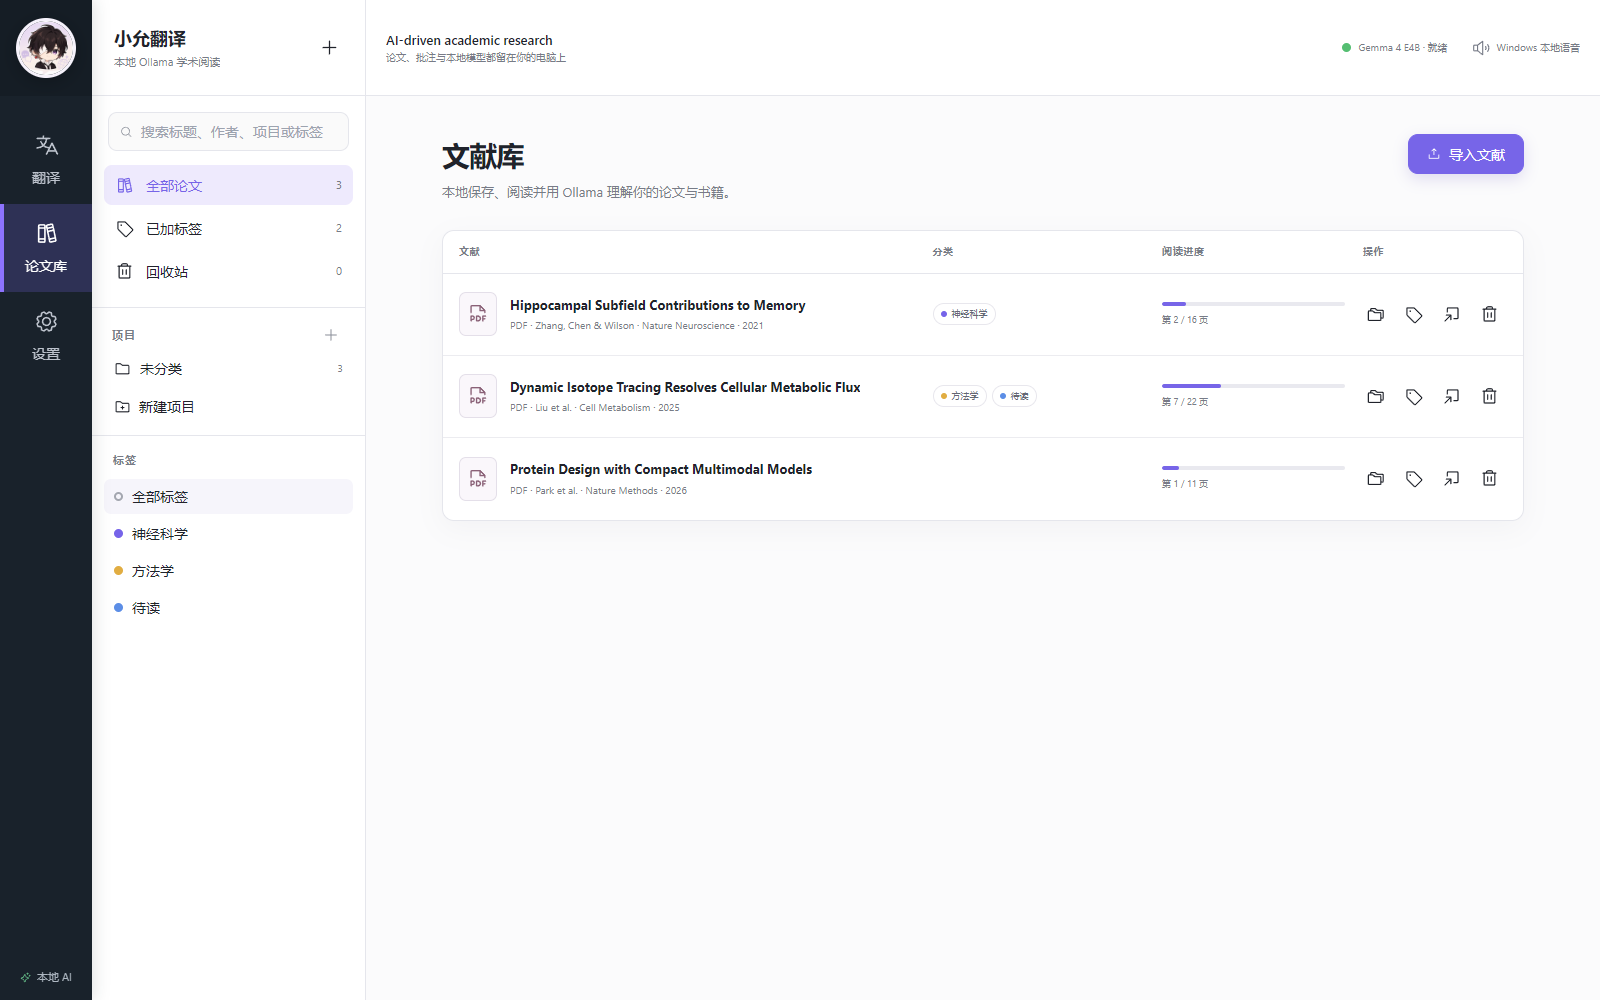Edit tags for Dynamic Isotope paper
The image size is (1600, 1000).
(x=1414, y=396)
